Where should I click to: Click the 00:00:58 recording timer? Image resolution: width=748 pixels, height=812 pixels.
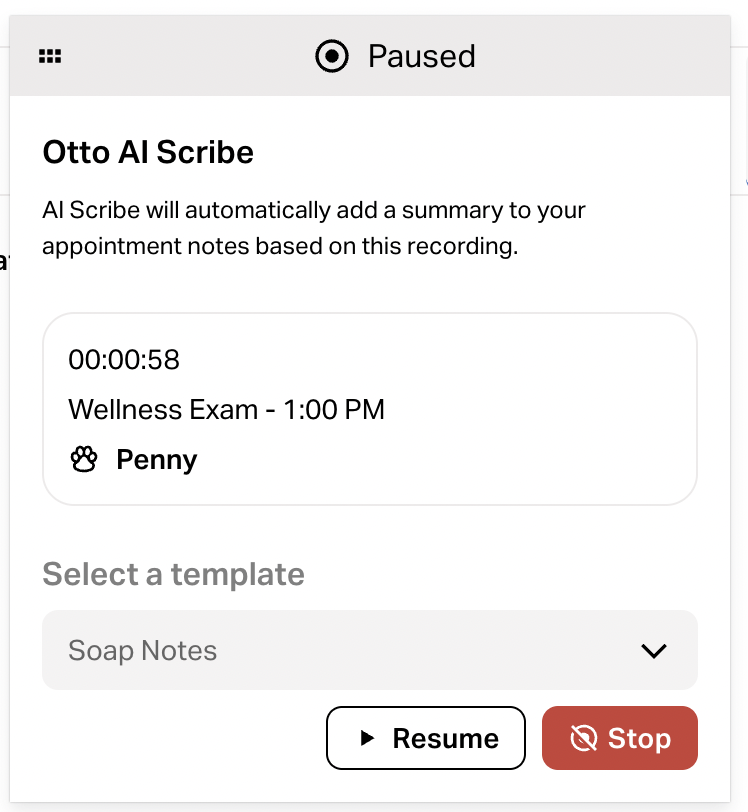tap(124, 360)
